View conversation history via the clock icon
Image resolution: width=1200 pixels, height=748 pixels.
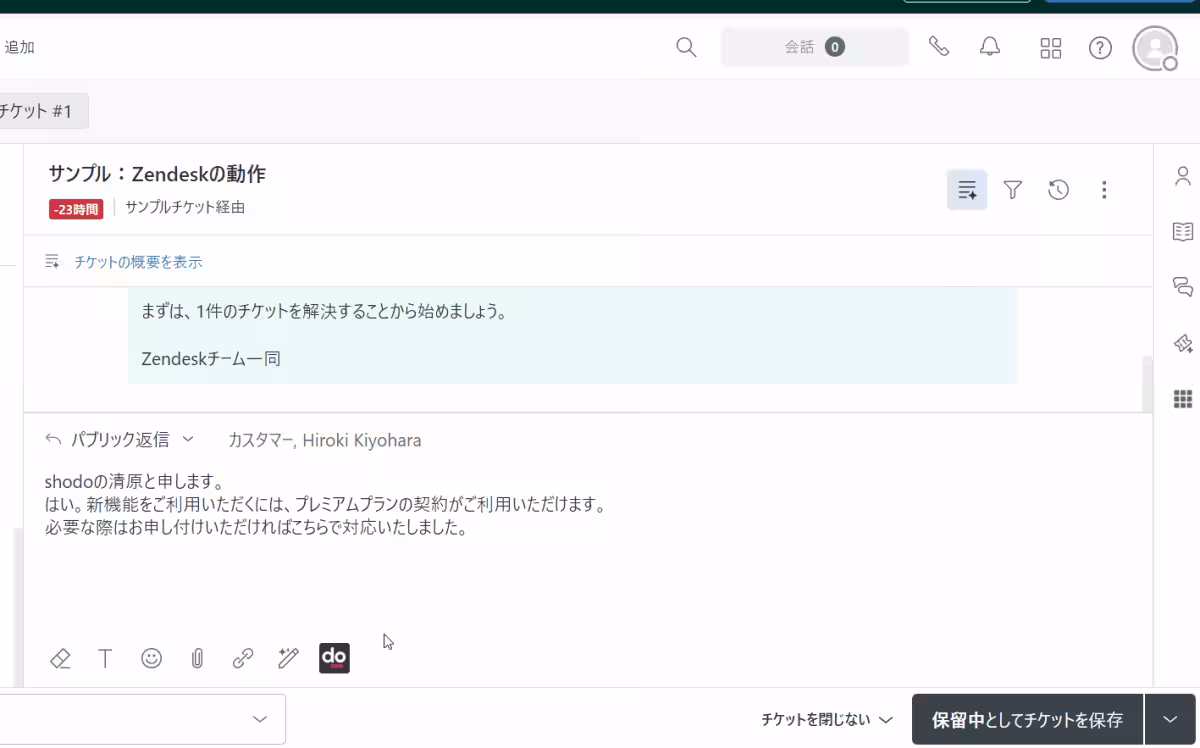(1058, 189)
